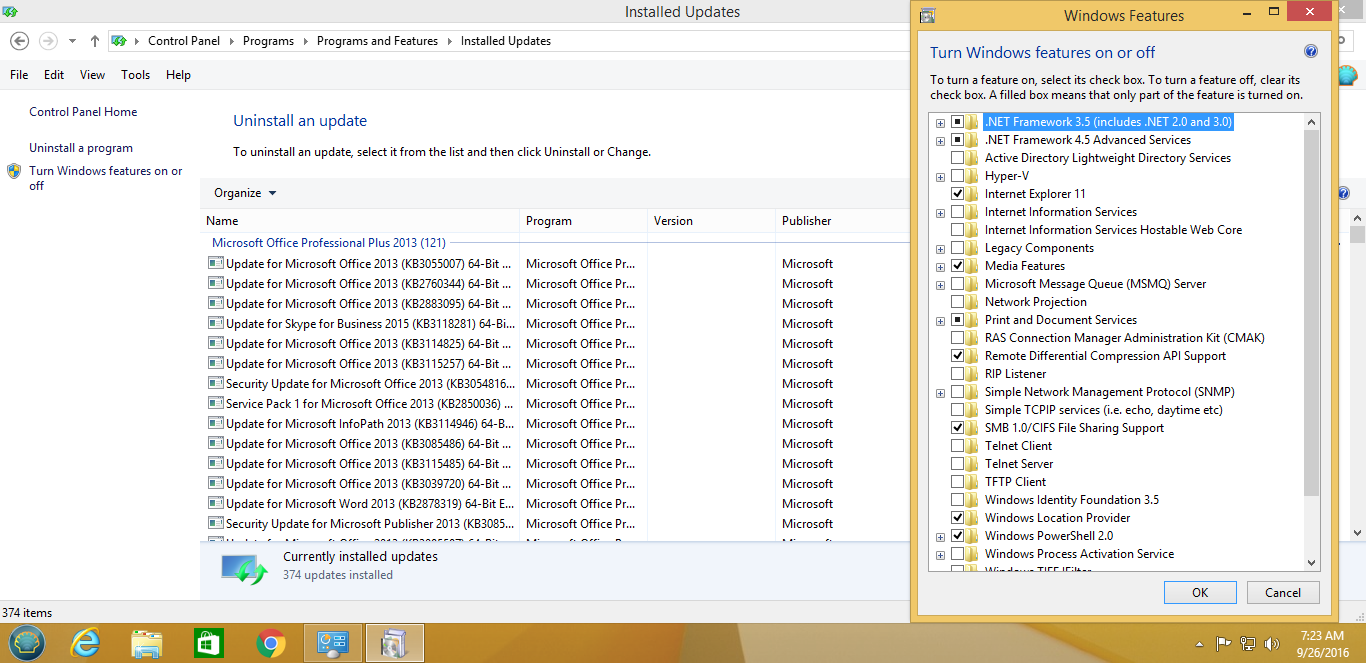Open File Explorer from the taskbar
This screenshot has width=1366, height=663.
point(147,643)
